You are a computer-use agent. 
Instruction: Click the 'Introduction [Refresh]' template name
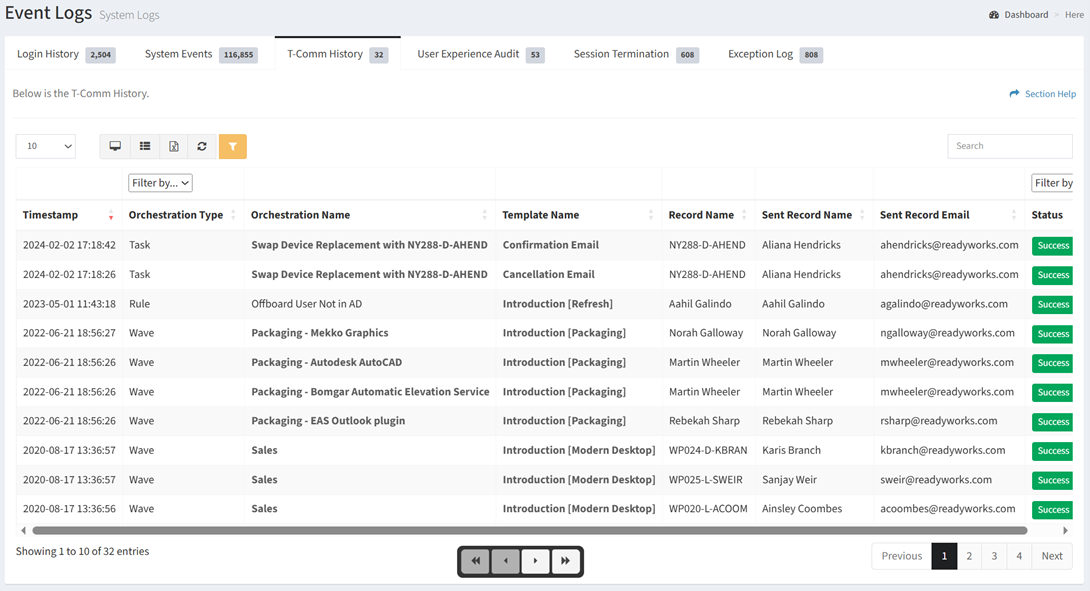coord(558,304)
